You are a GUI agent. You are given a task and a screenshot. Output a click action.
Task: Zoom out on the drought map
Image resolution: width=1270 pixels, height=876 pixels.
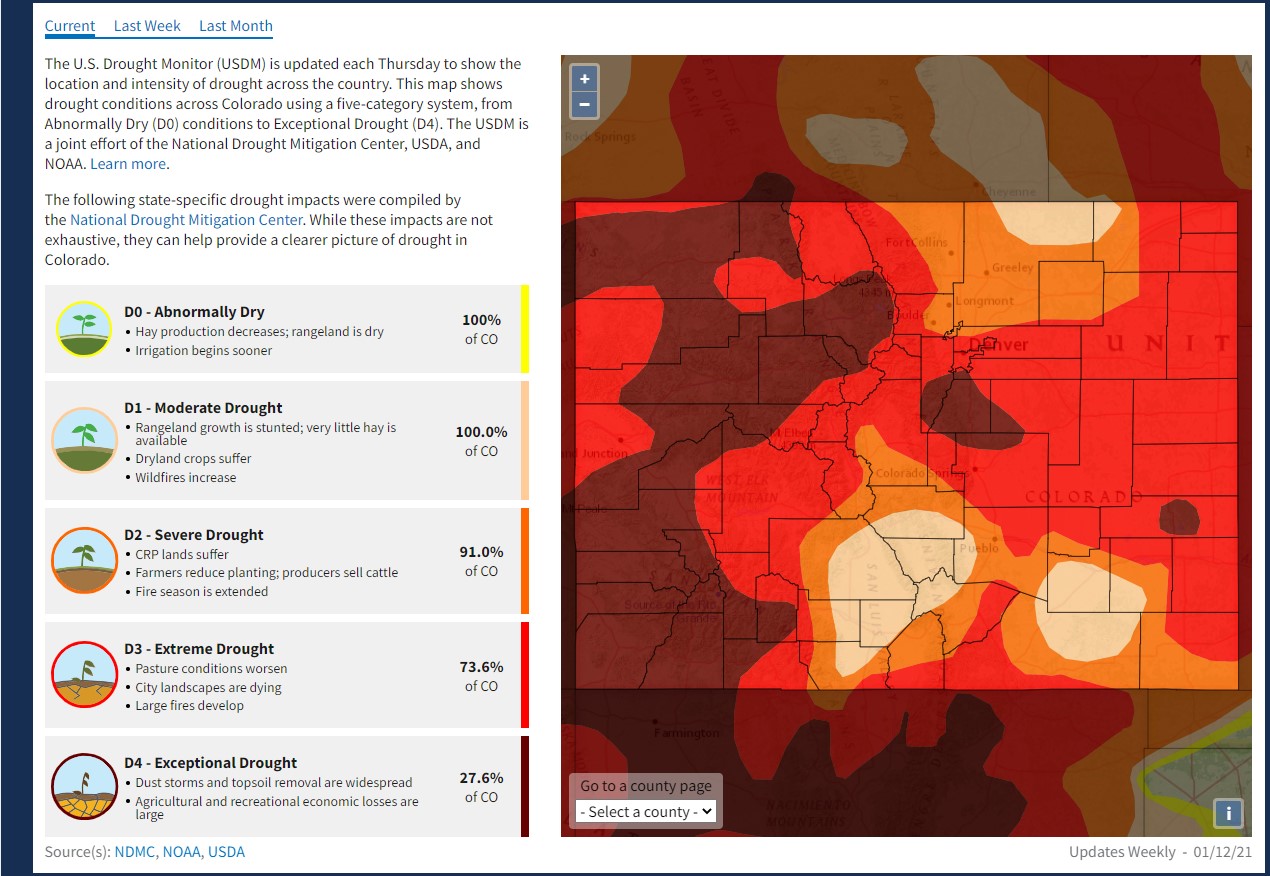tap(584, 104)
